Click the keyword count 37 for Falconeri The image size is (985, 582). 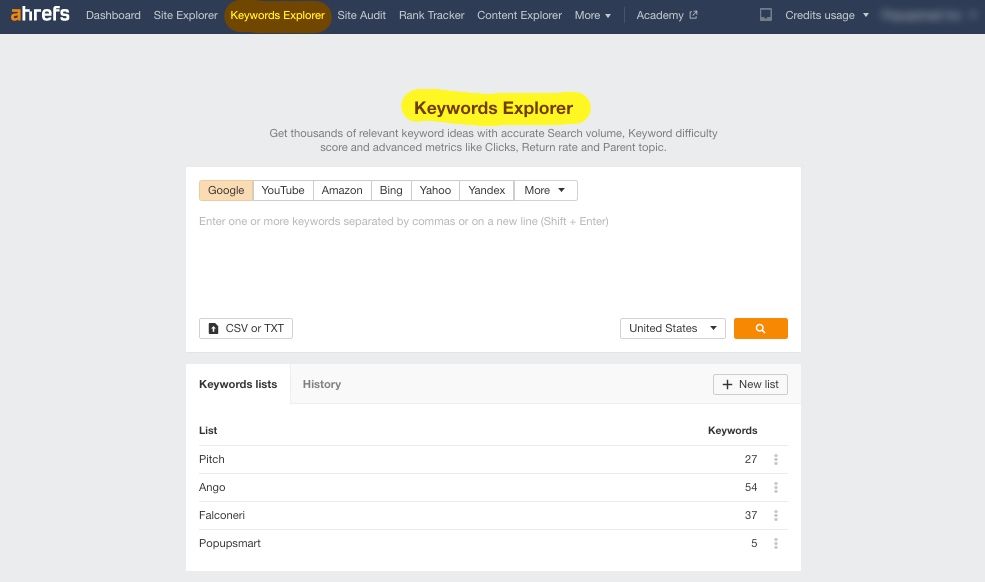(x=751, y=515)
